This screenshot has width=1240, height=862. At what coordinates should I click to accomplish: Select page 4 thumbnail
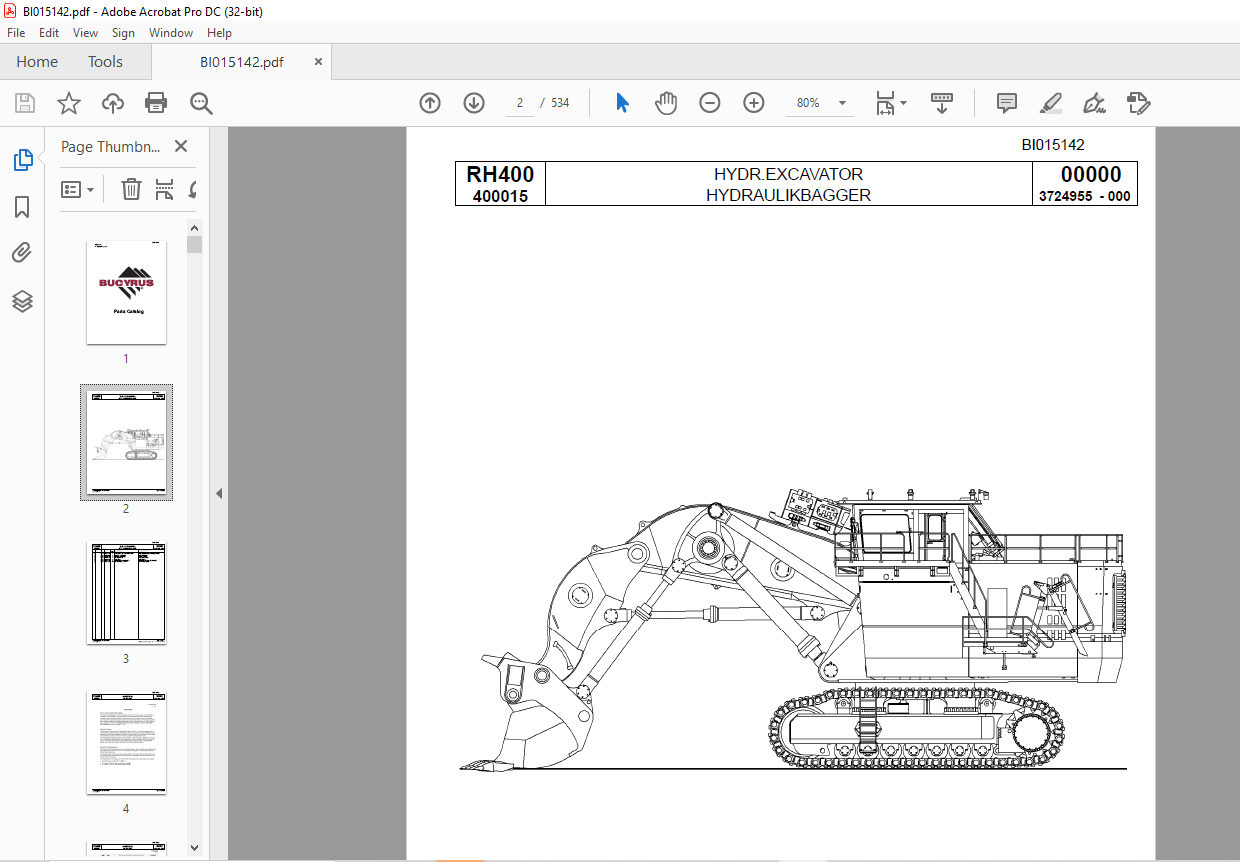tap(126, 742)
